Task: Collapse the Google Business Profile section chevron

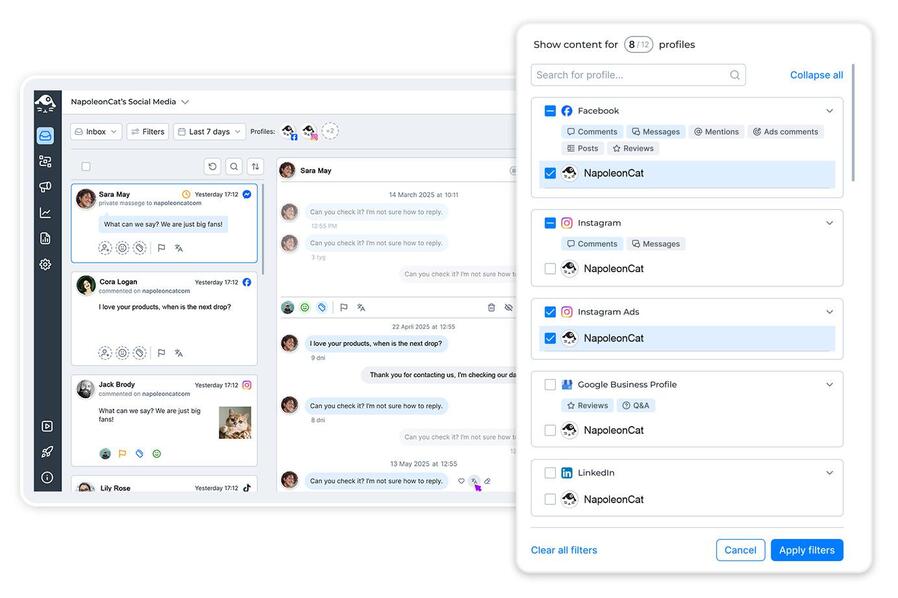Action: (x=829, y=384)
